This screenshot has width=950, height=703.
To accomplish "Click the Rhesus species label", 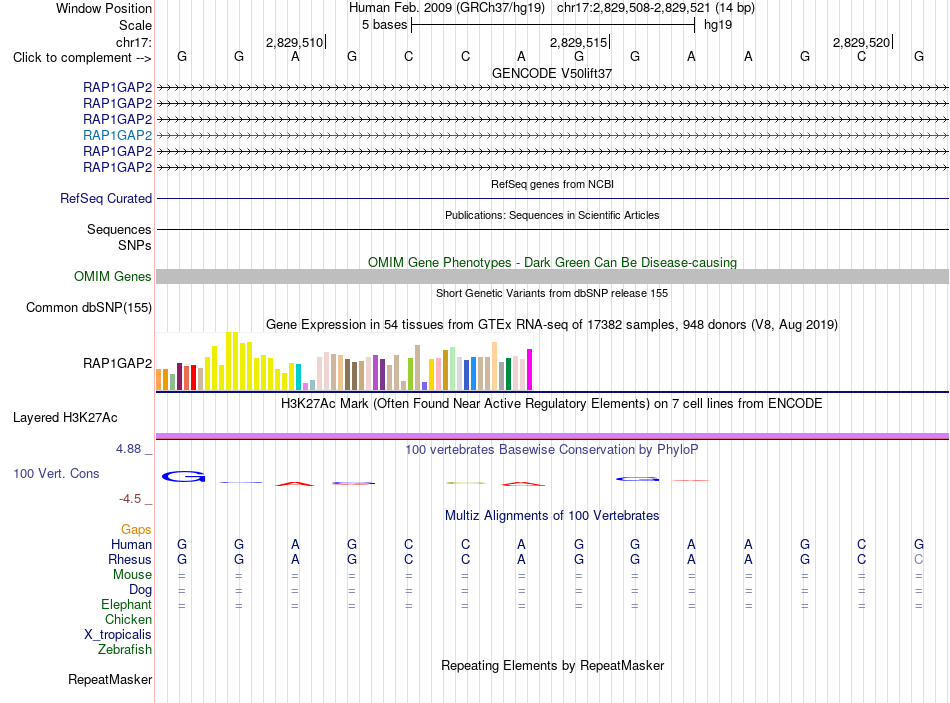I will click(x=130, y=559).
